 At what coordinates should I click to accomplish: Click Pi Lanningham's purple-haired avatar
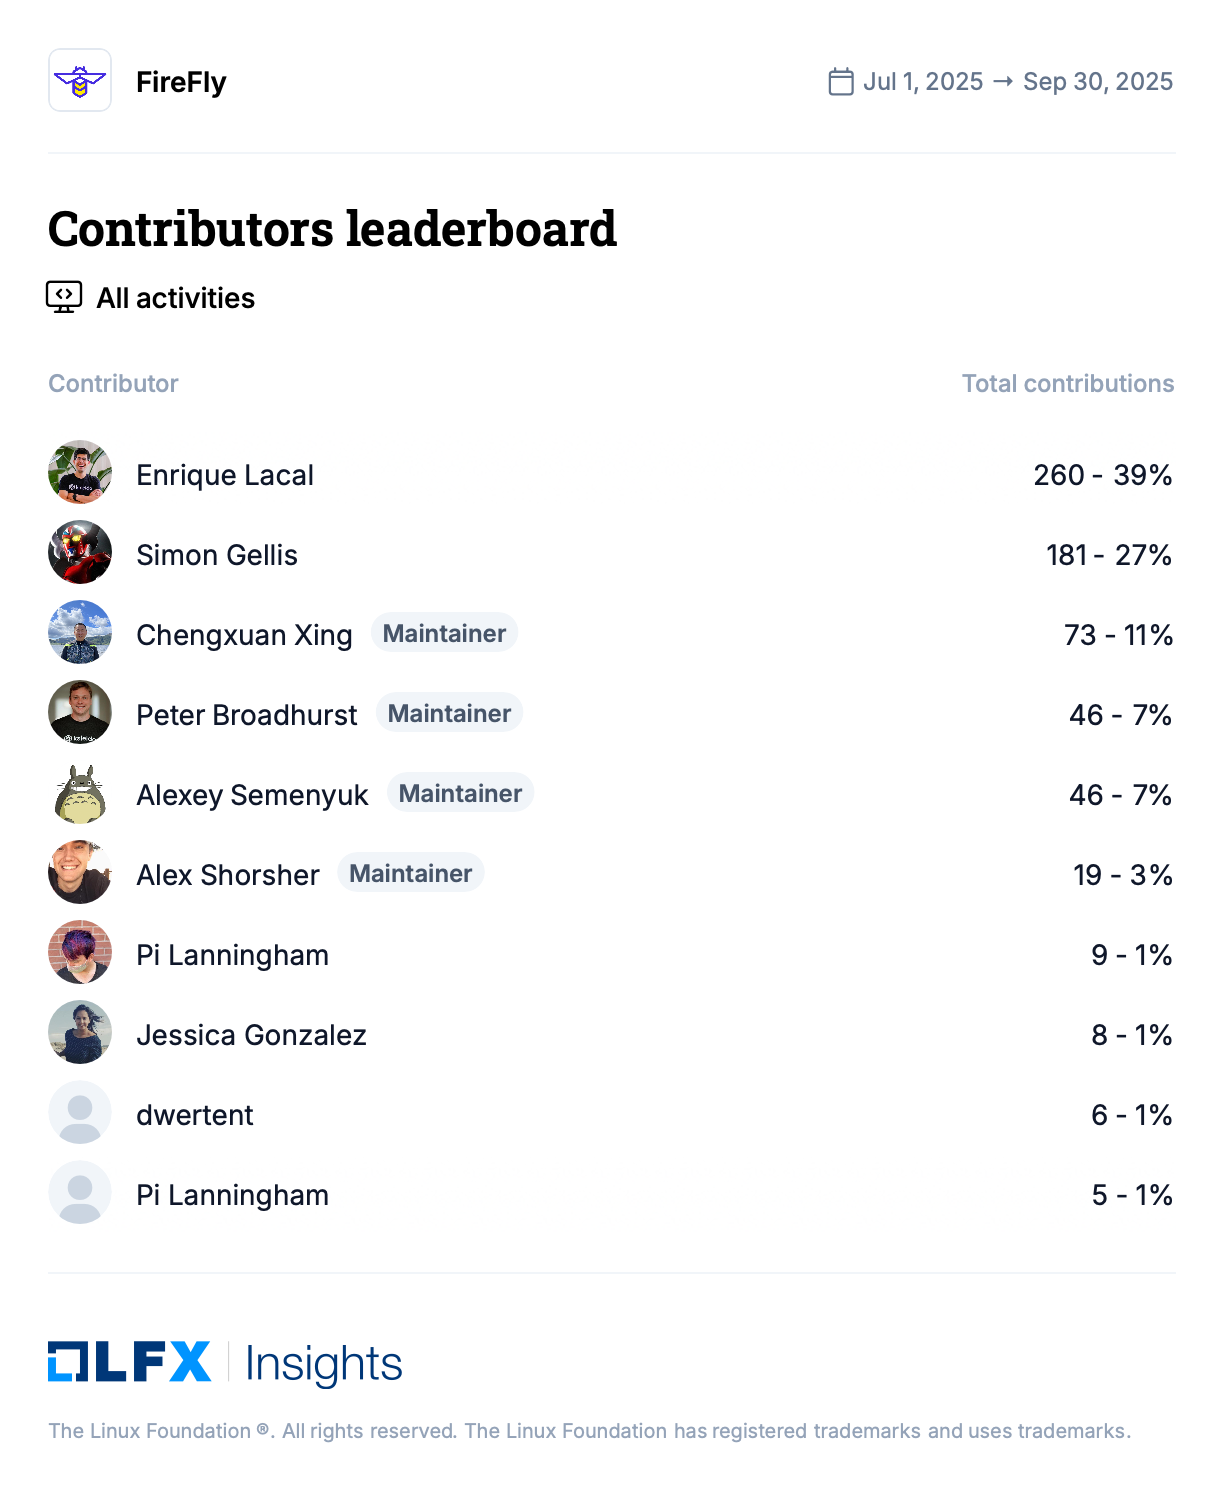tap(80, 952)
